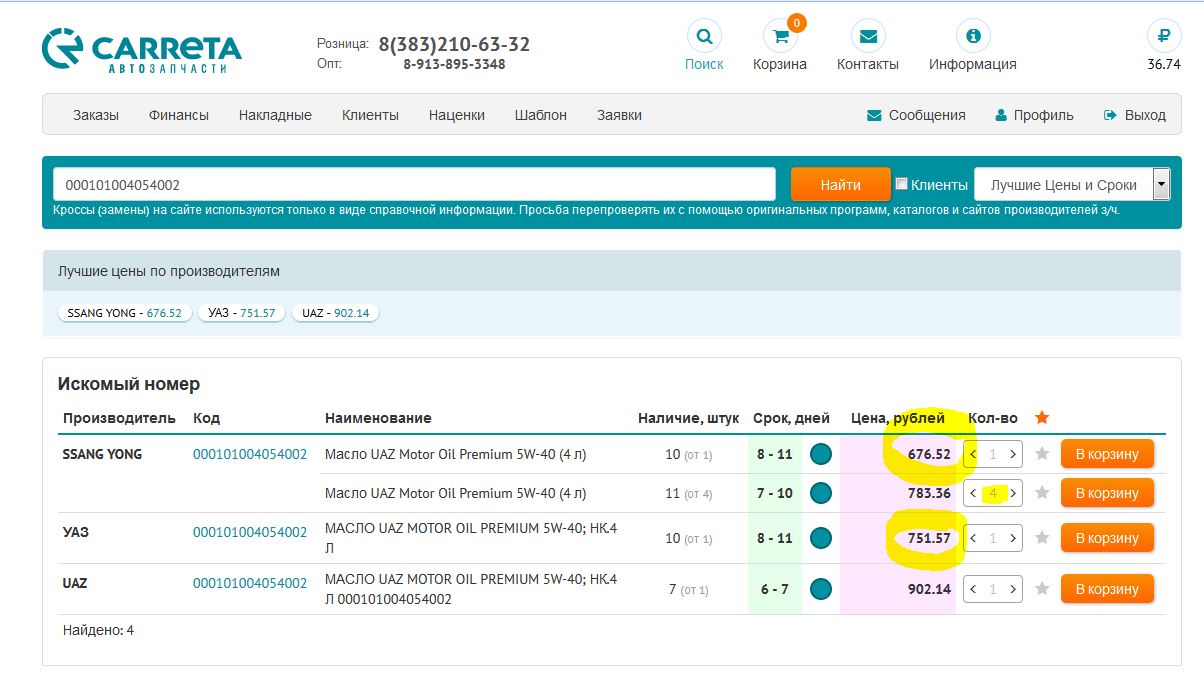Click teal info circle in 676.52 row
The image size is (1204, 689).
(820, 454)
